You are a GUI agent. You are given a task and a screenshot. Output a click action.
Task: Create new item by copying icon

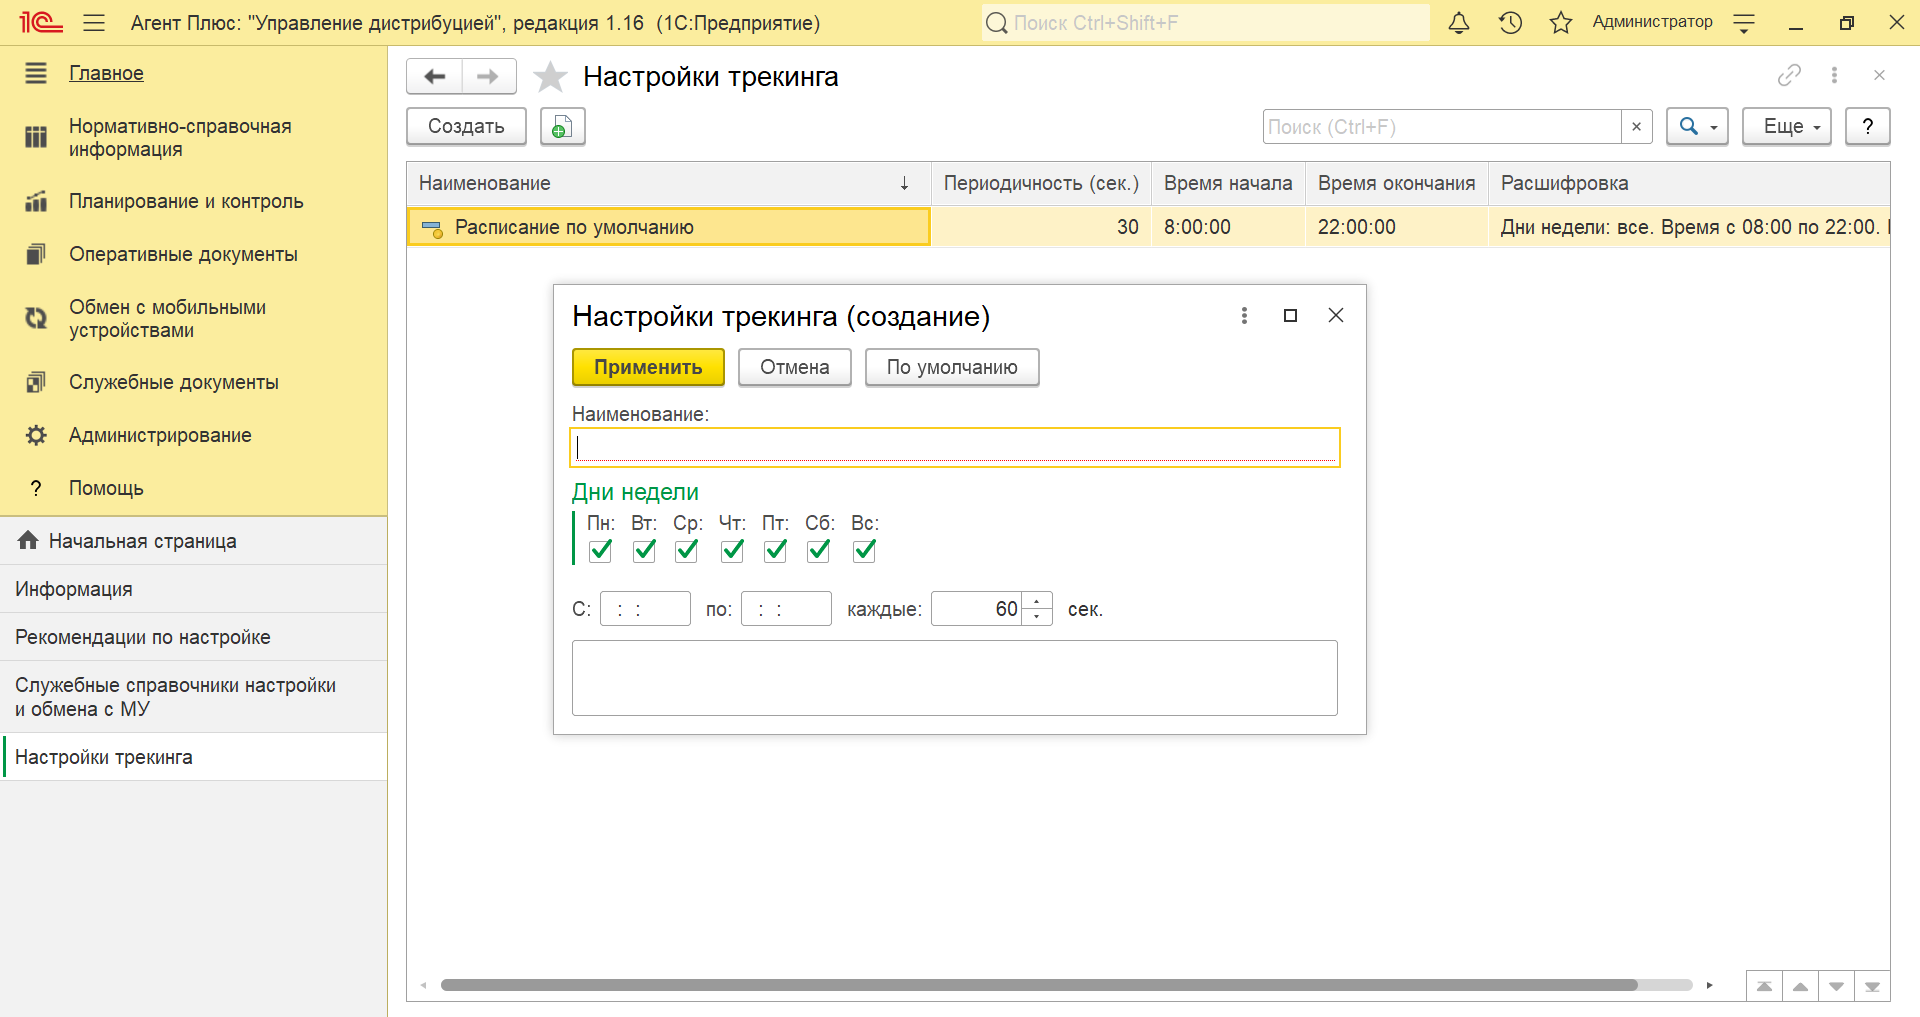[562, 126]
